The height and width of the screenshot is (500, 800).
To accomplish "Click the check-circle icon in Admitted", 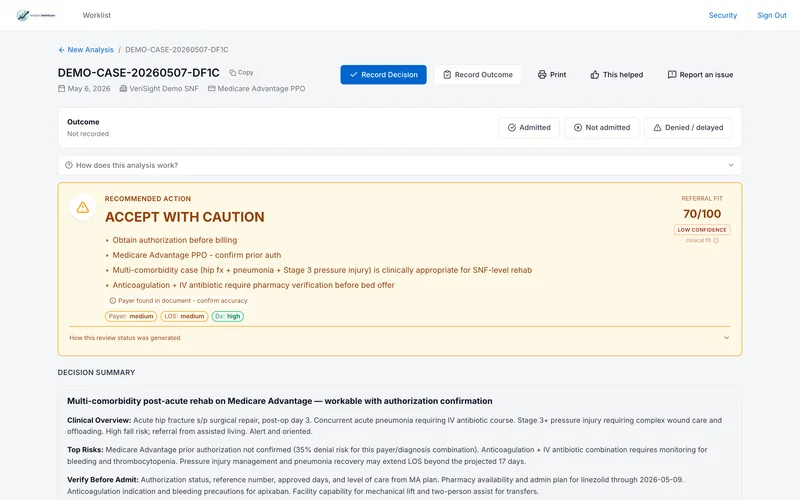I will click(x=512, y=128).
